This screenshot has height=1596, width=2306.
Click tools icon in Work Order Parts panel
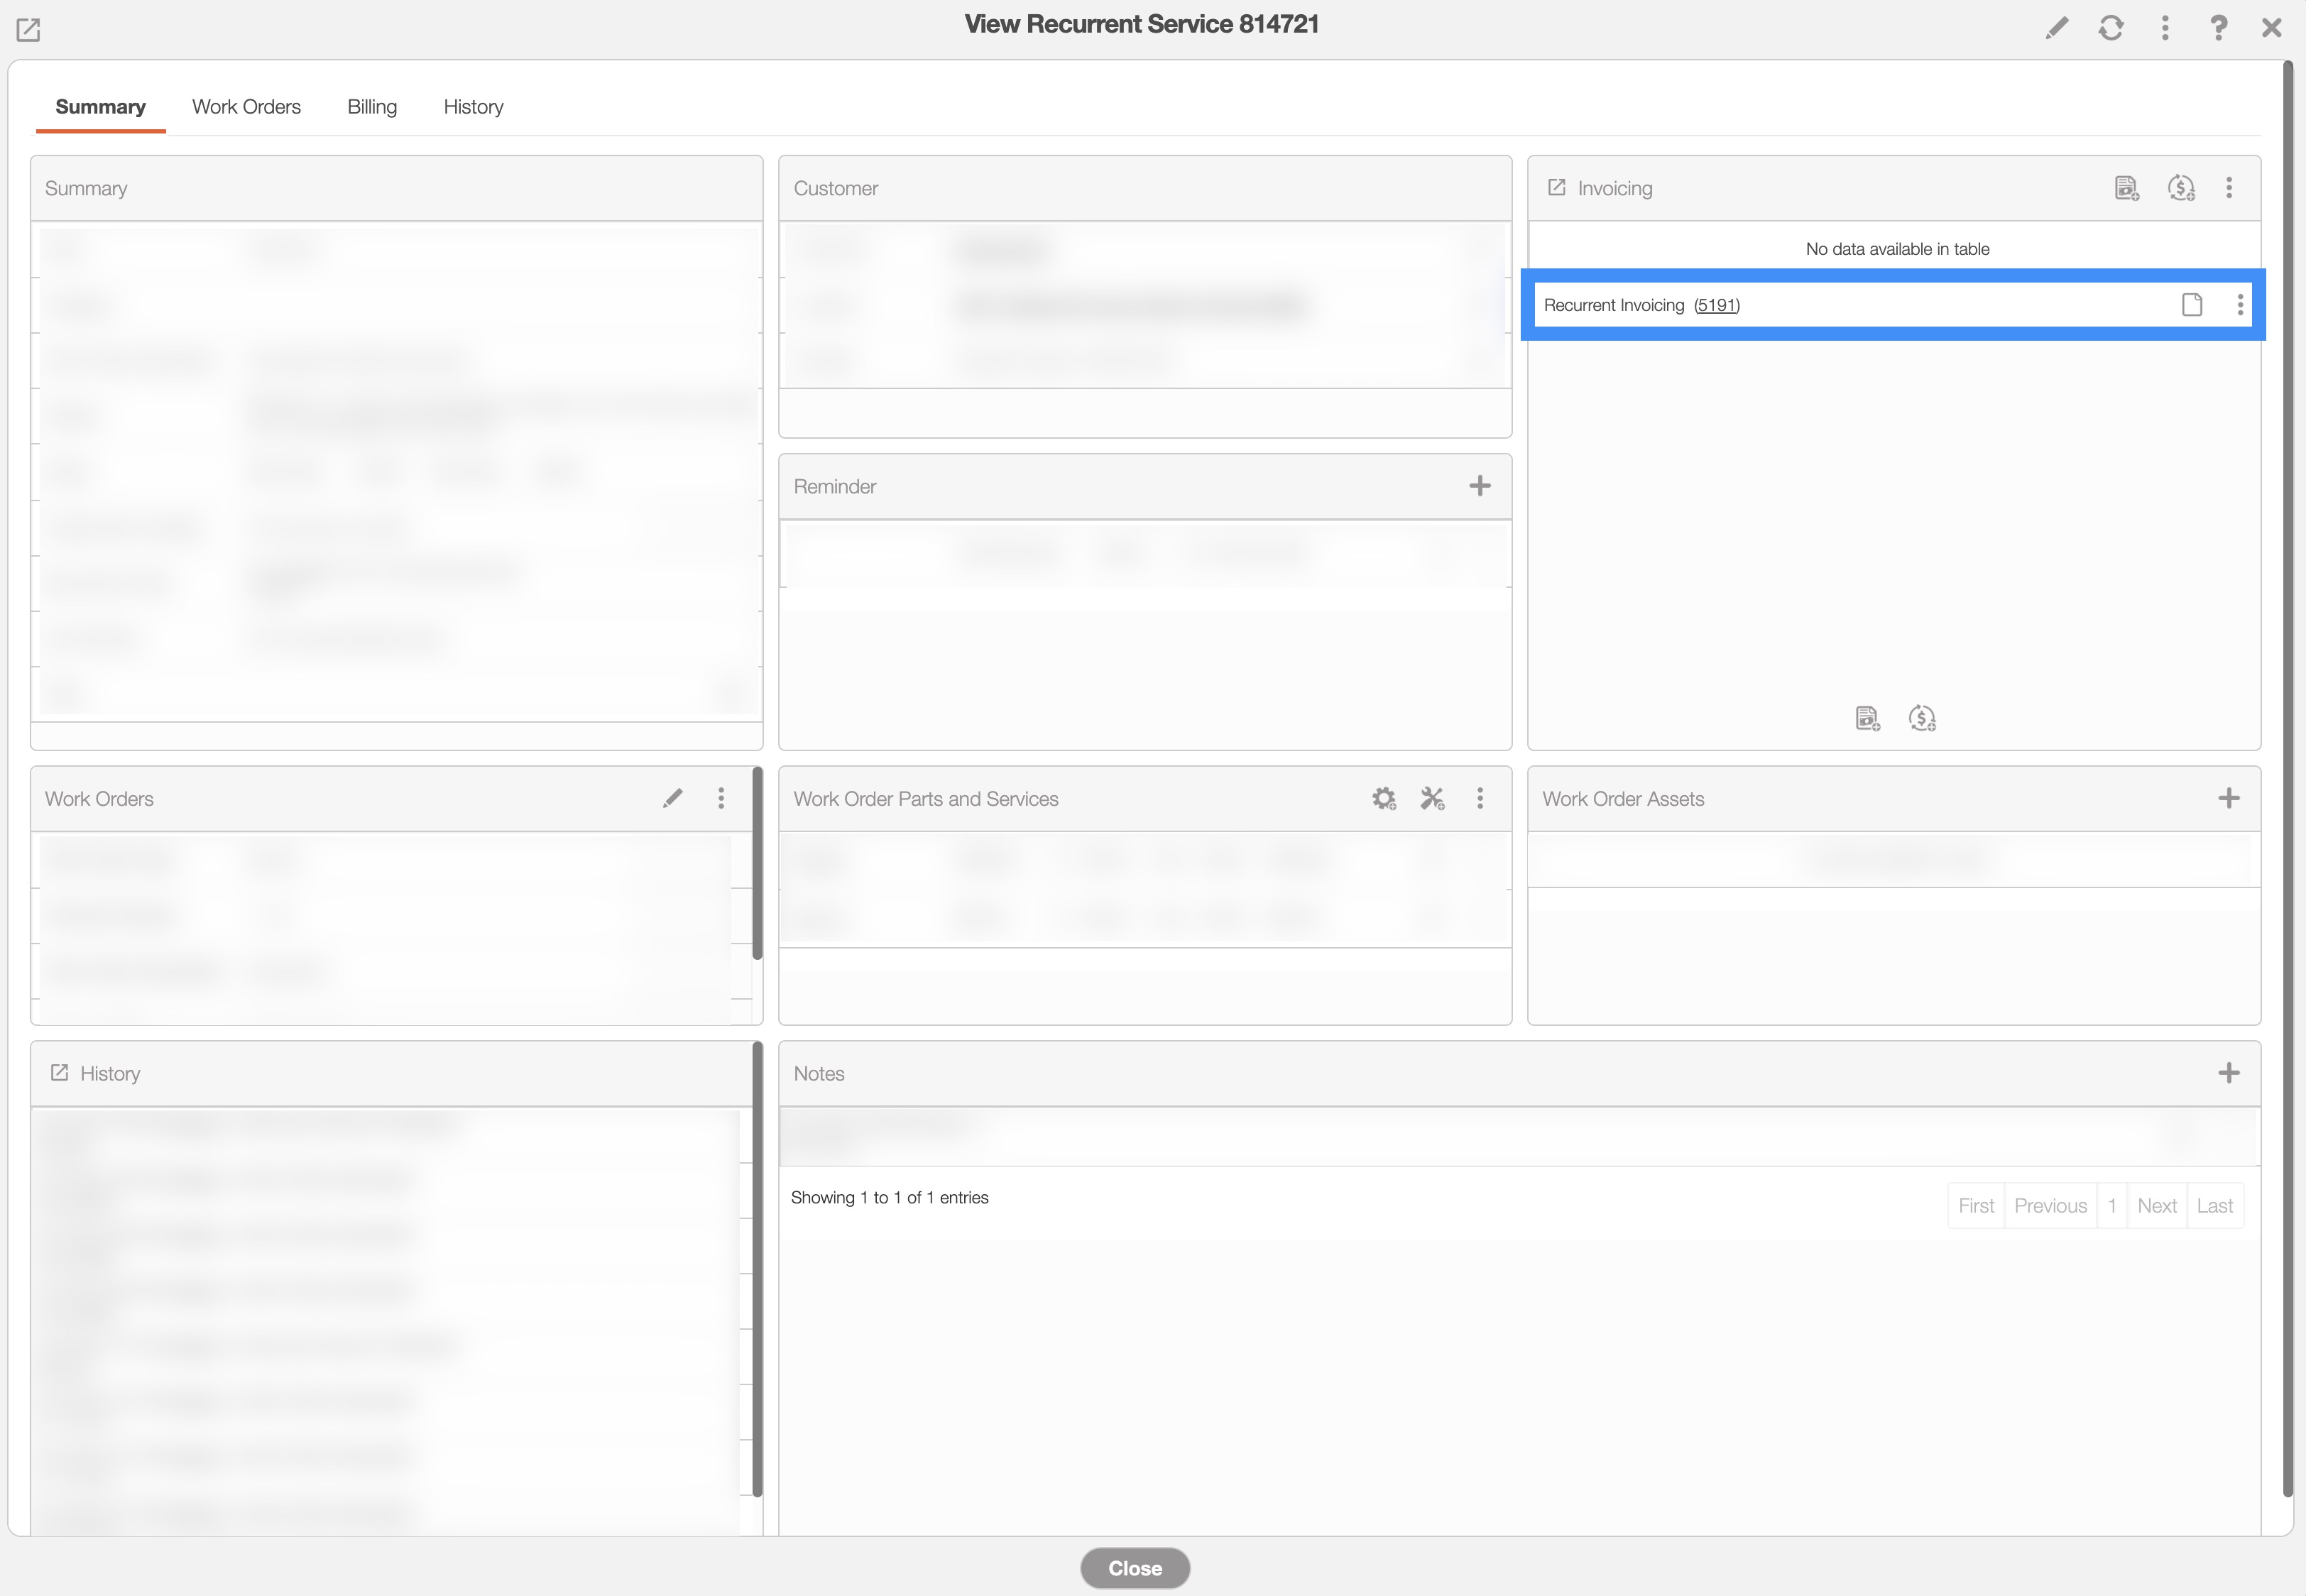click(1432, 798)
